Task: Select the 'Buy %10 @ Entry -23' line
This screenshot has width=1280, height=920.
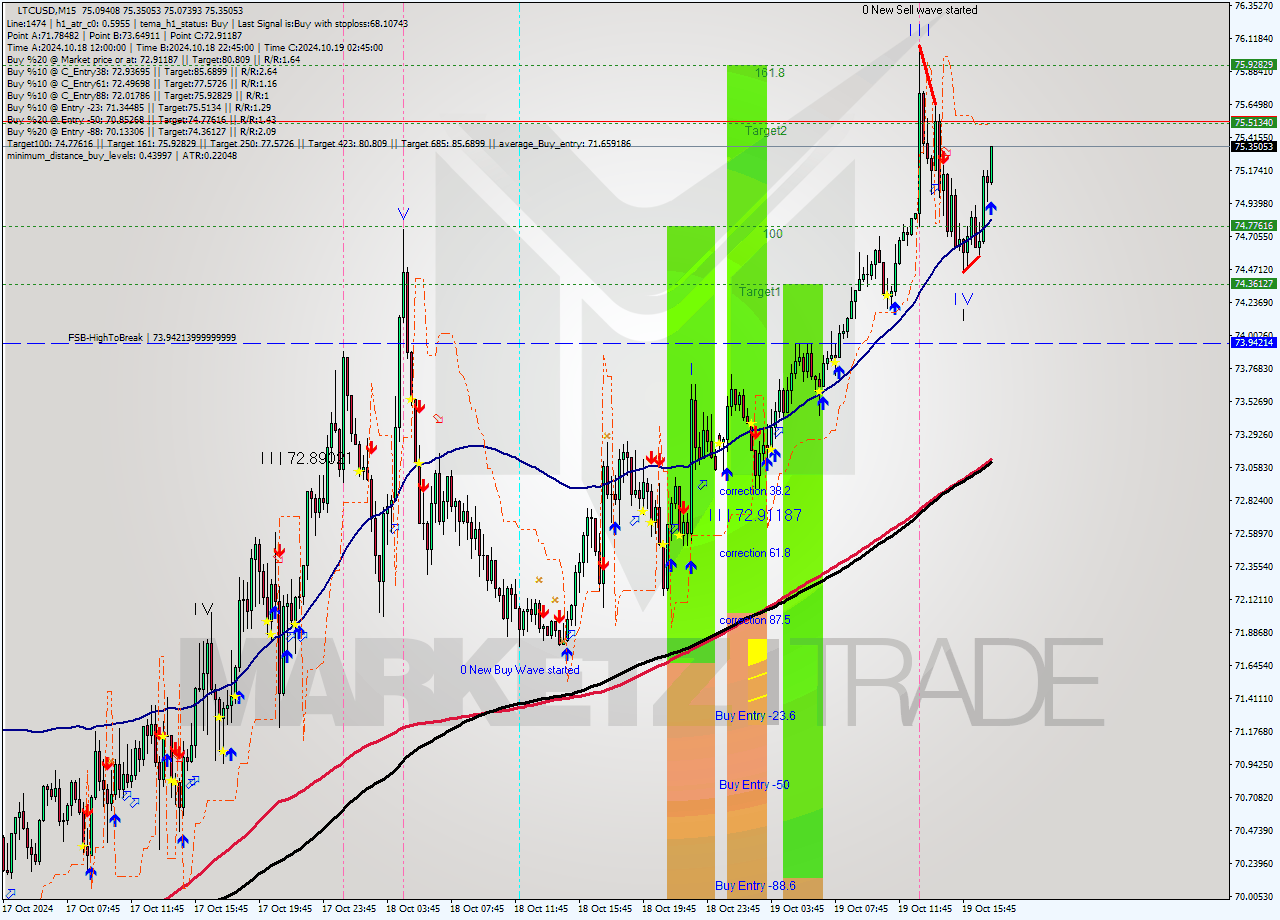Action: click(x=138, y=107)
